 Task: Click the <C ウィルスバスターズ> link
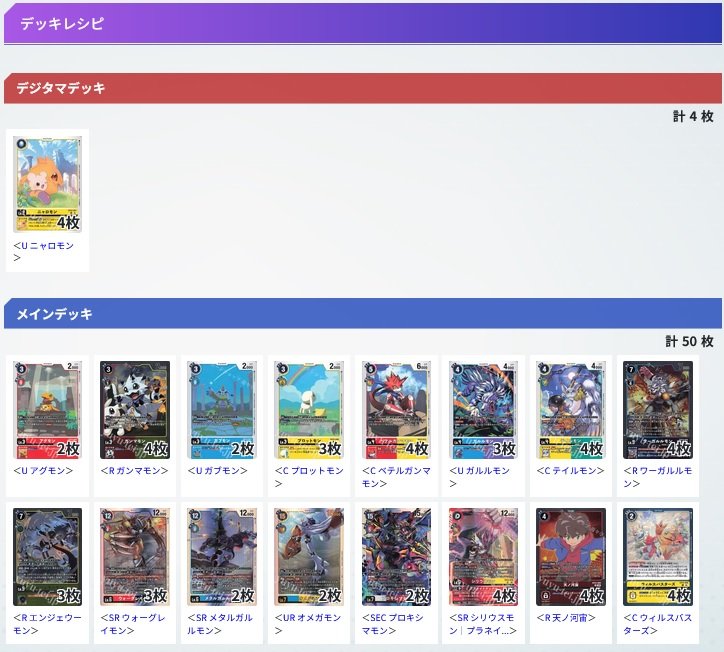658,623
